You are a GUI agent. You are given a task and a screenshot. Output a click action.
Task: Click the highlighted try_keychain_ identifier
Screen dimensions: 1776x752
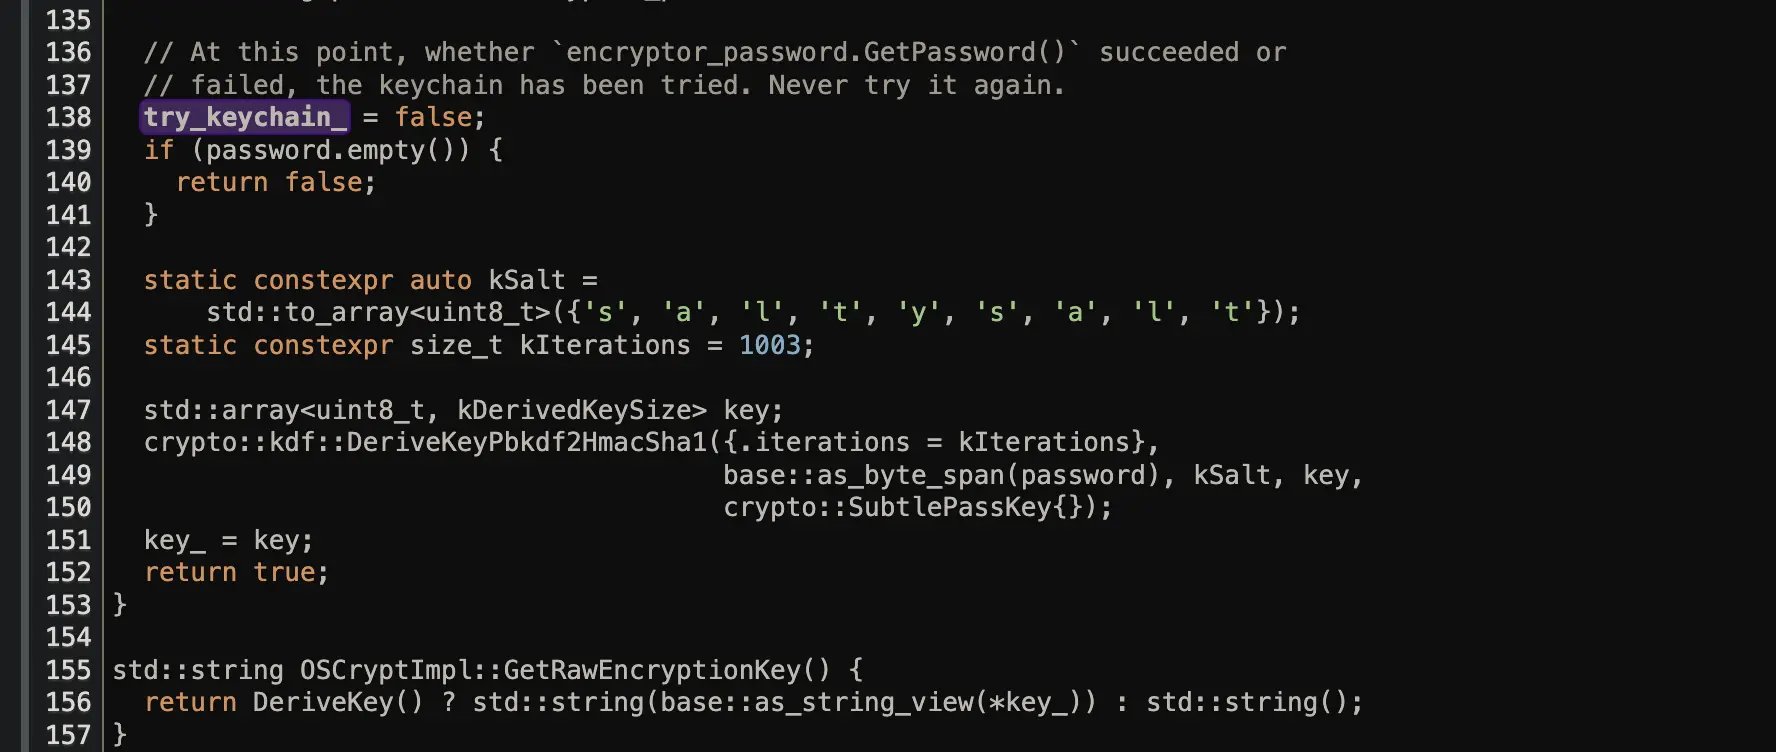(x=245, y=117)
